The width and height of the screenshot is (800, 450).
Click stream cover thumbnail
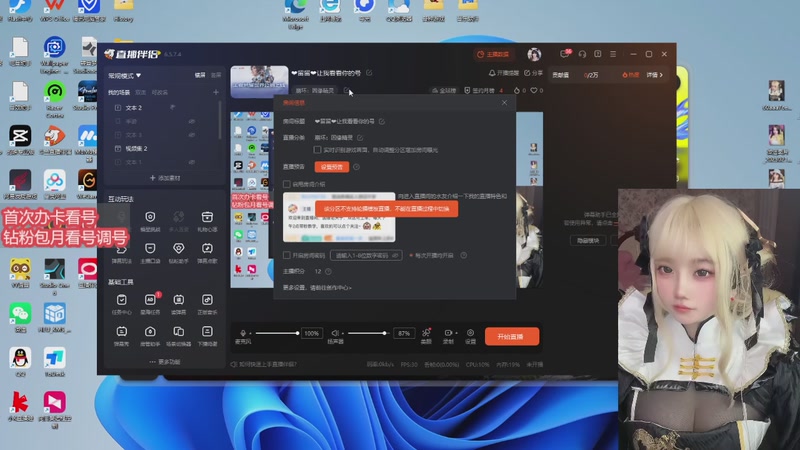click(259, 81)
